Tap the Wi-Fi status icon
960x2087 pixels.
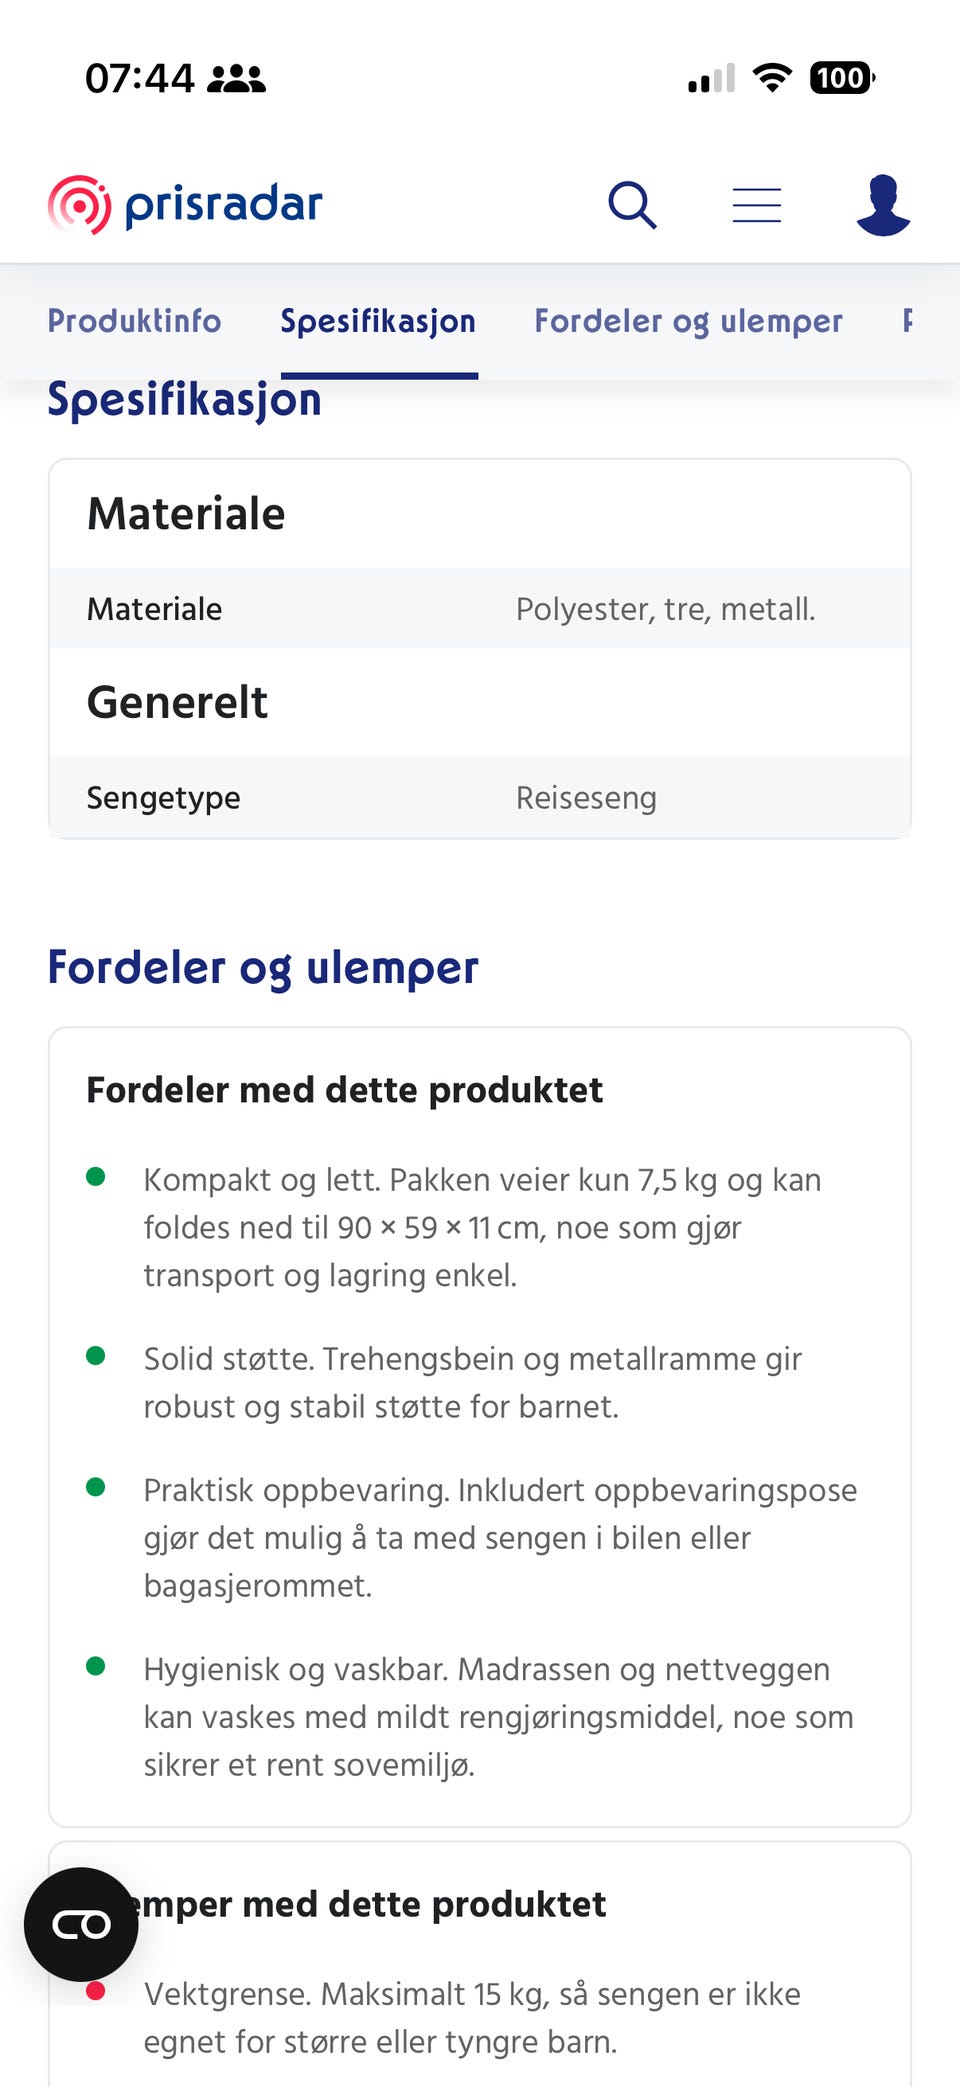click(771, 77)
